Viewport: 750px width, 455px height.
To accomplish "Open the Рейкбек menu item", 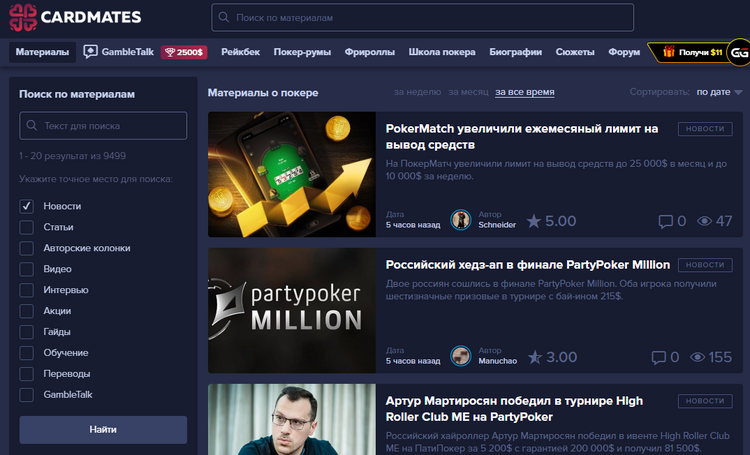I will (x=240, y=52).
